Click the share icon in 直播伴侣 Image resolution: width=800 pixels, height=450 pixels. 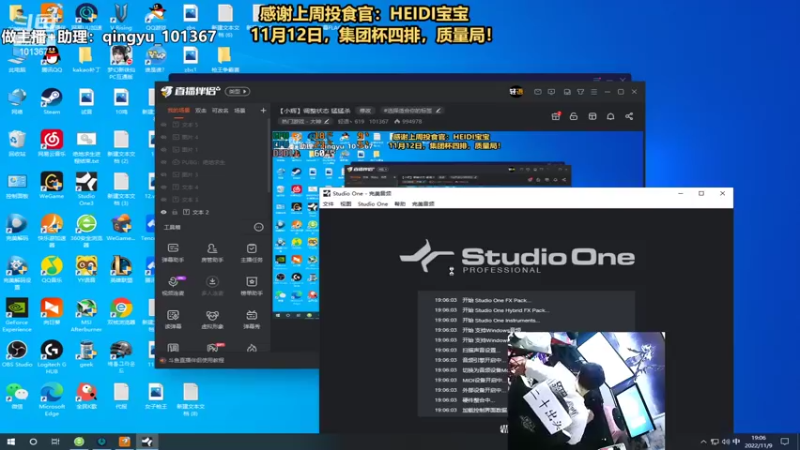pyautogui.click(x=629, y=116)
